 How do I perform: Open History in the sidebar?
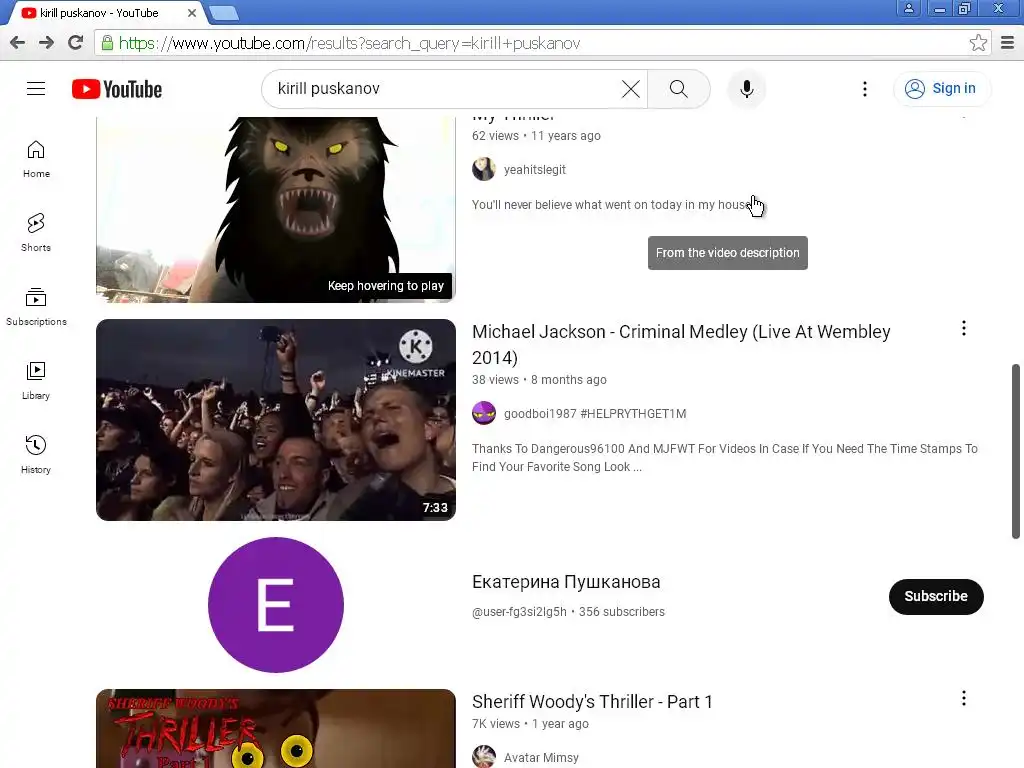pos(36,455)
